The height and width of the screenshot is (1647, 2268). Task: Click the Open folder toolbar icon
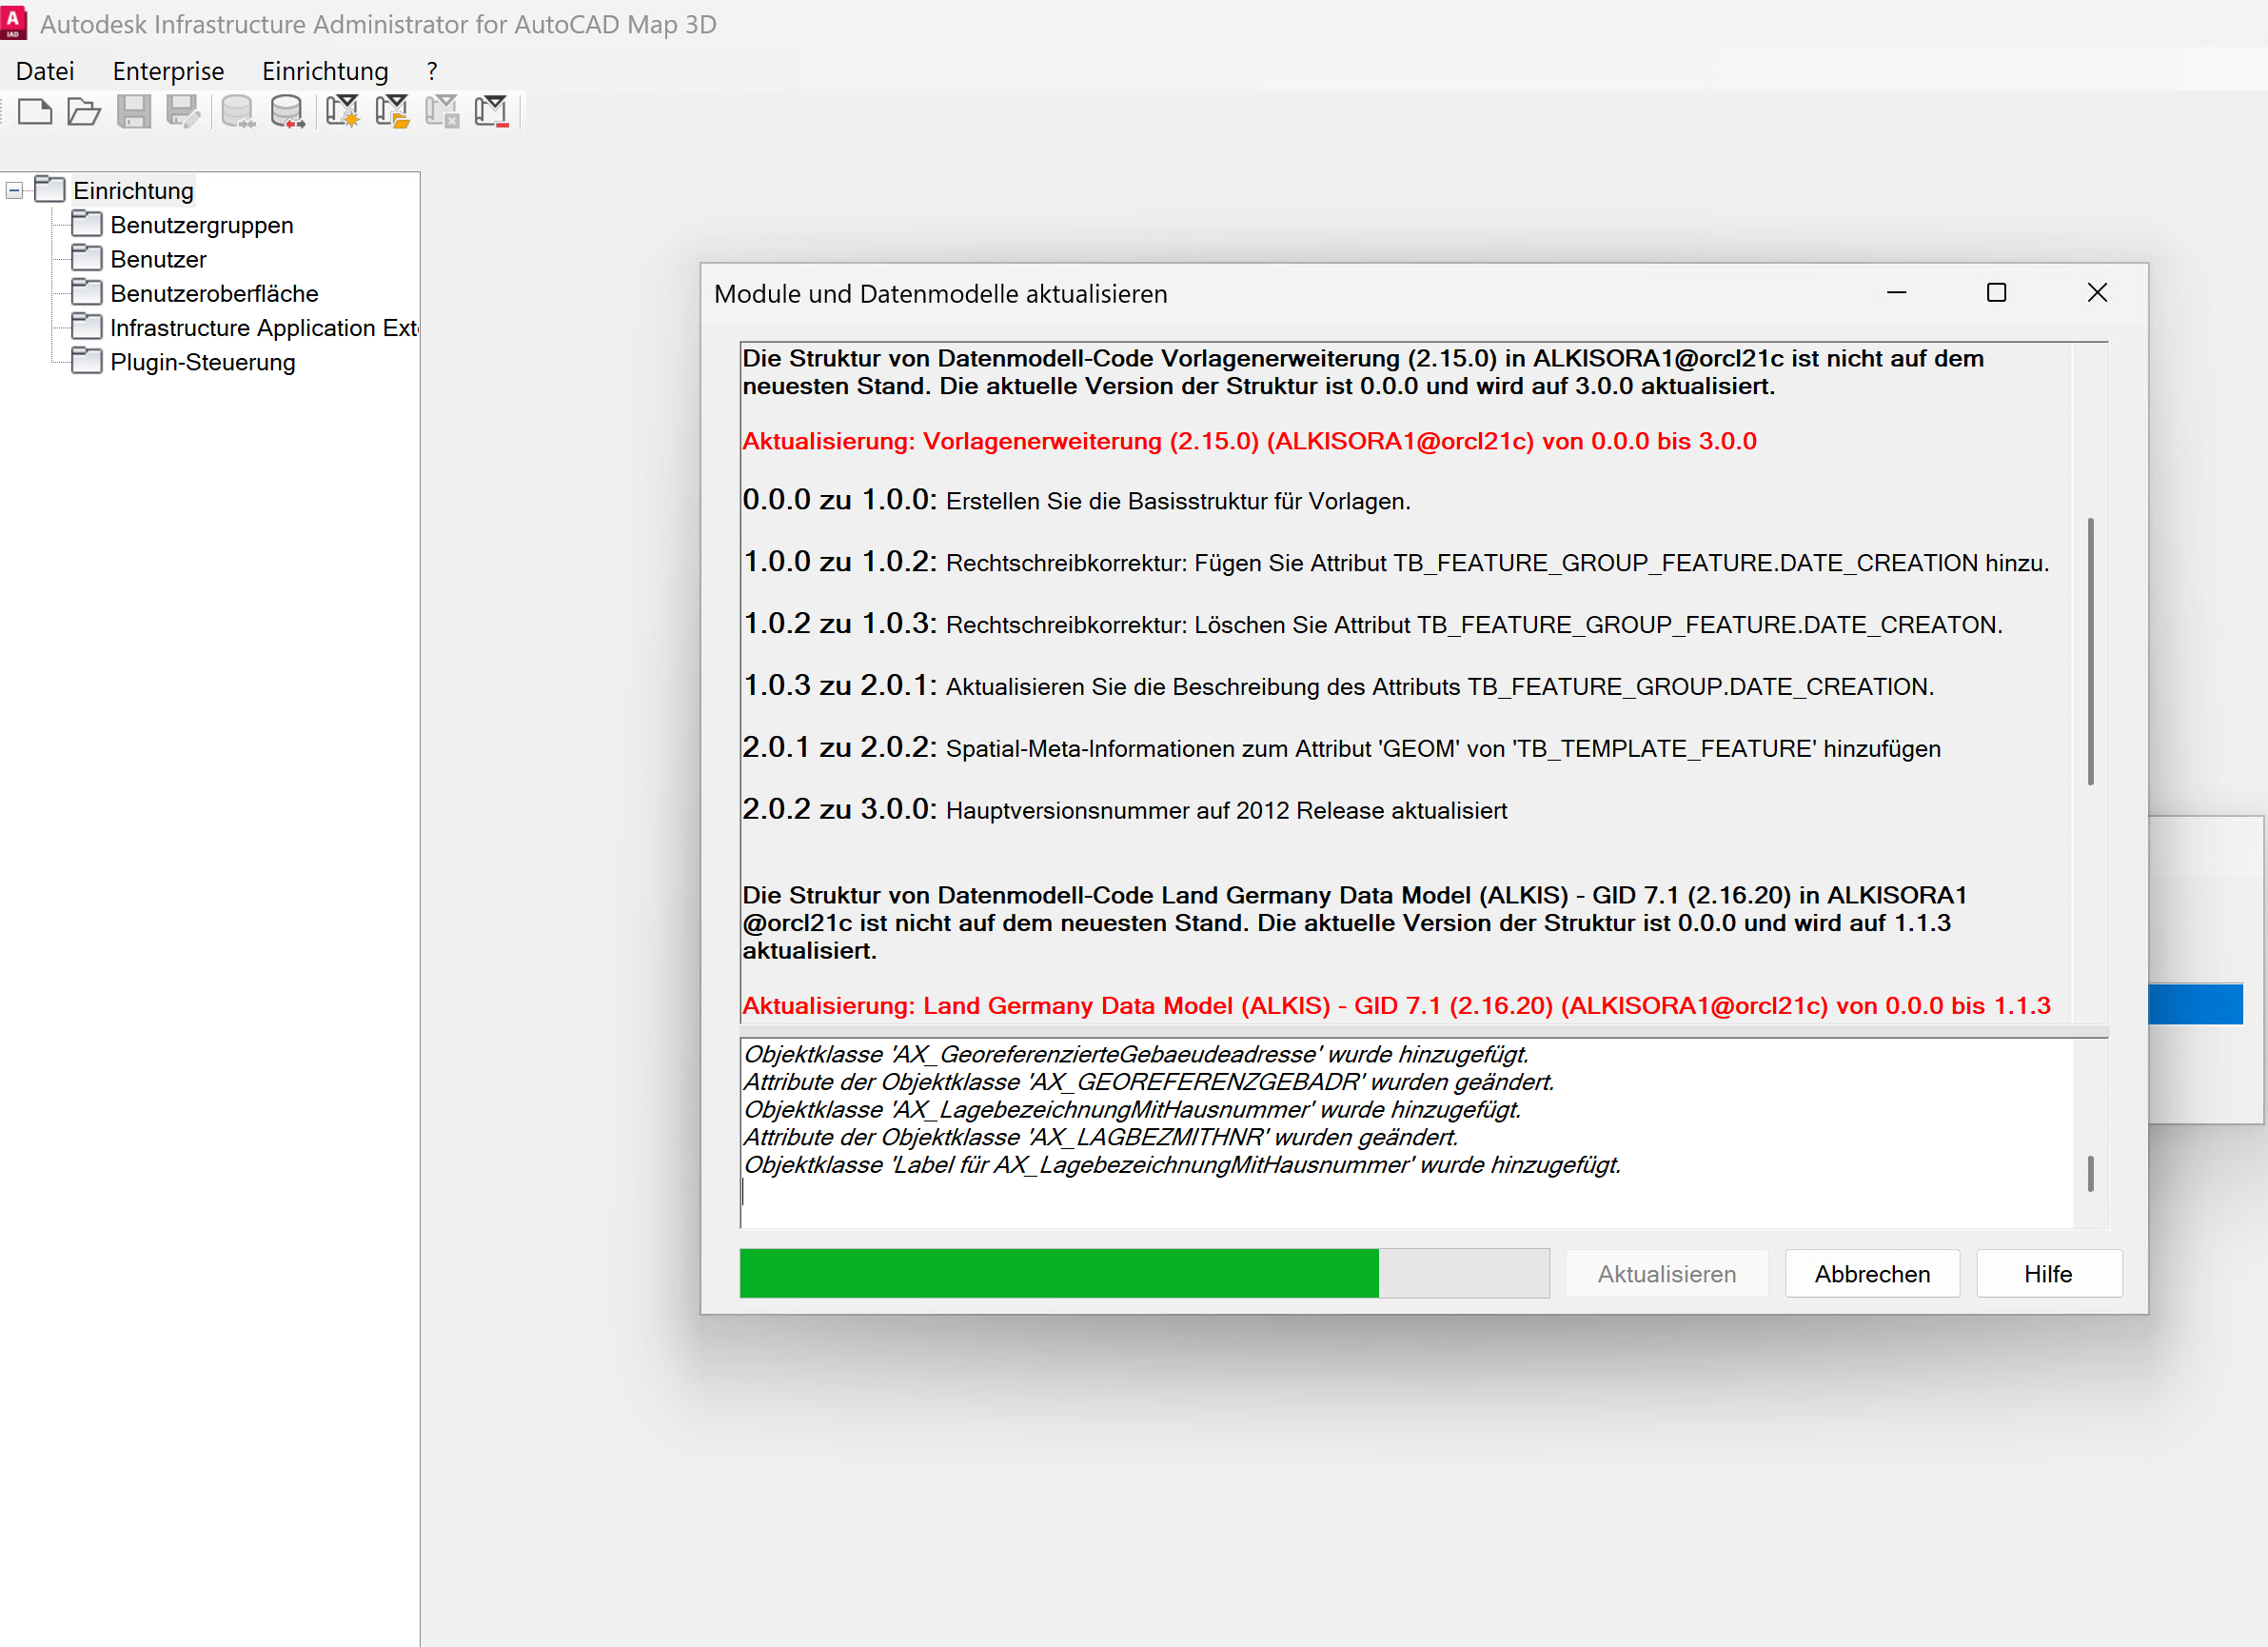(84, 111)
